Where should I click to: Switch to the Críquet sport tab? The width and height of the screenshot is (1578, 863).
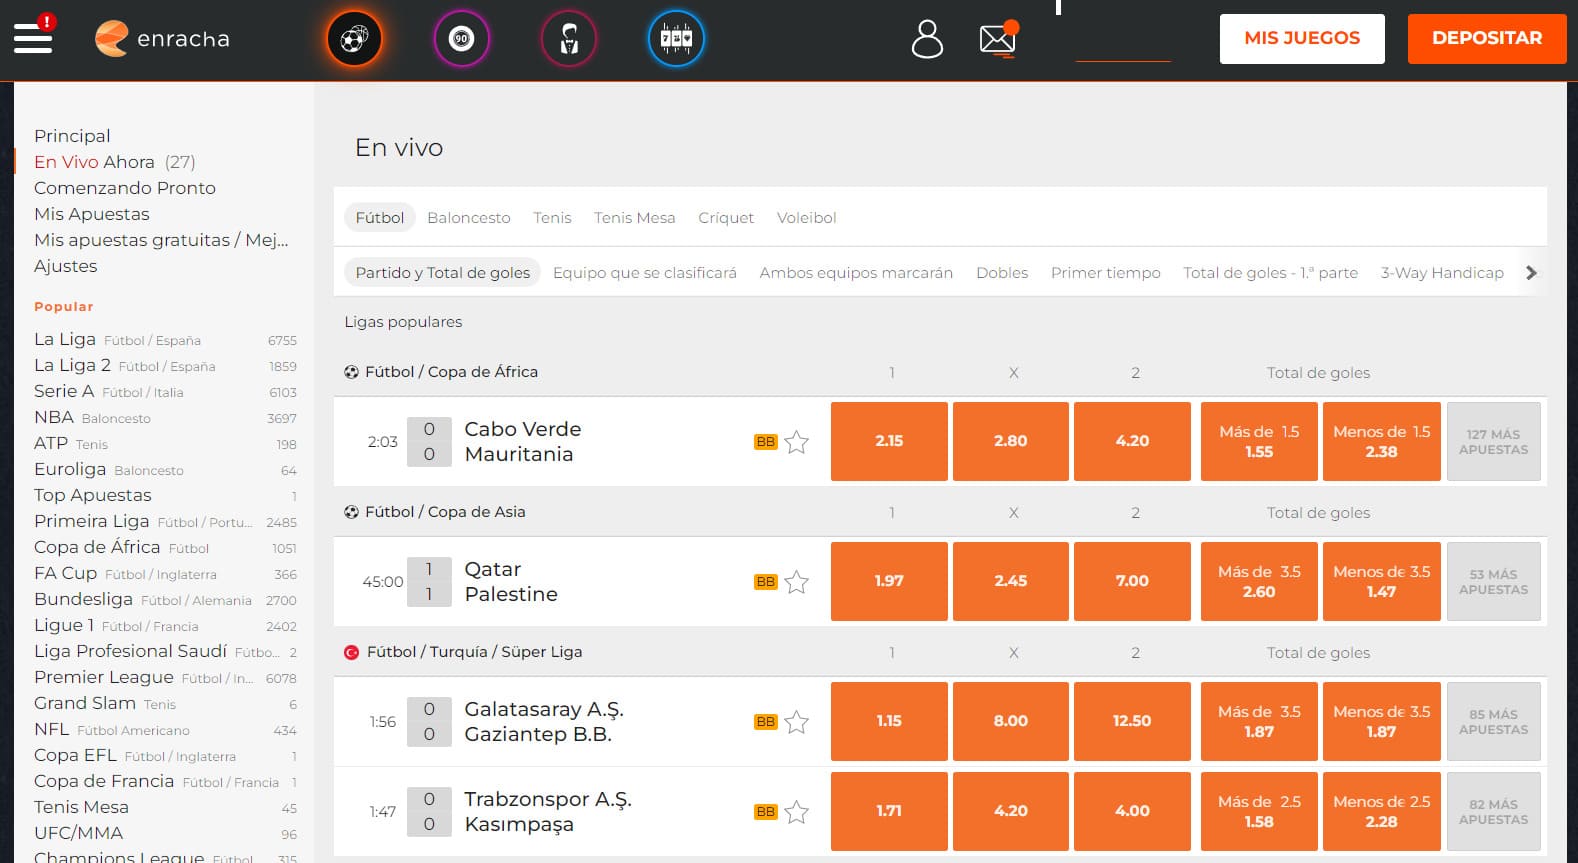pyautogui.click(x=726, y=218)
